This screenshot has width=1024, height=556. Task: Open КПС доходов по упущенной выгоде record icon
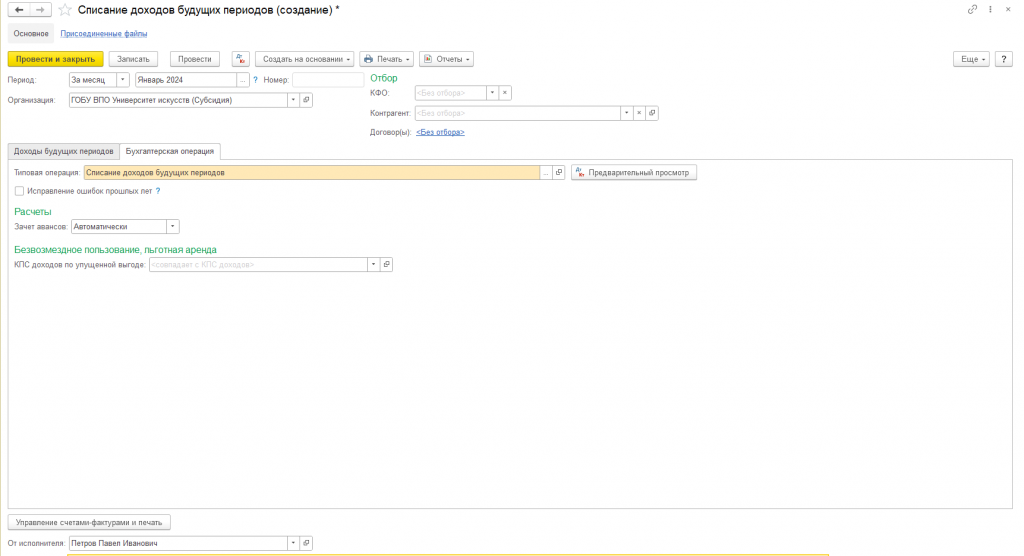click(386, 265)
